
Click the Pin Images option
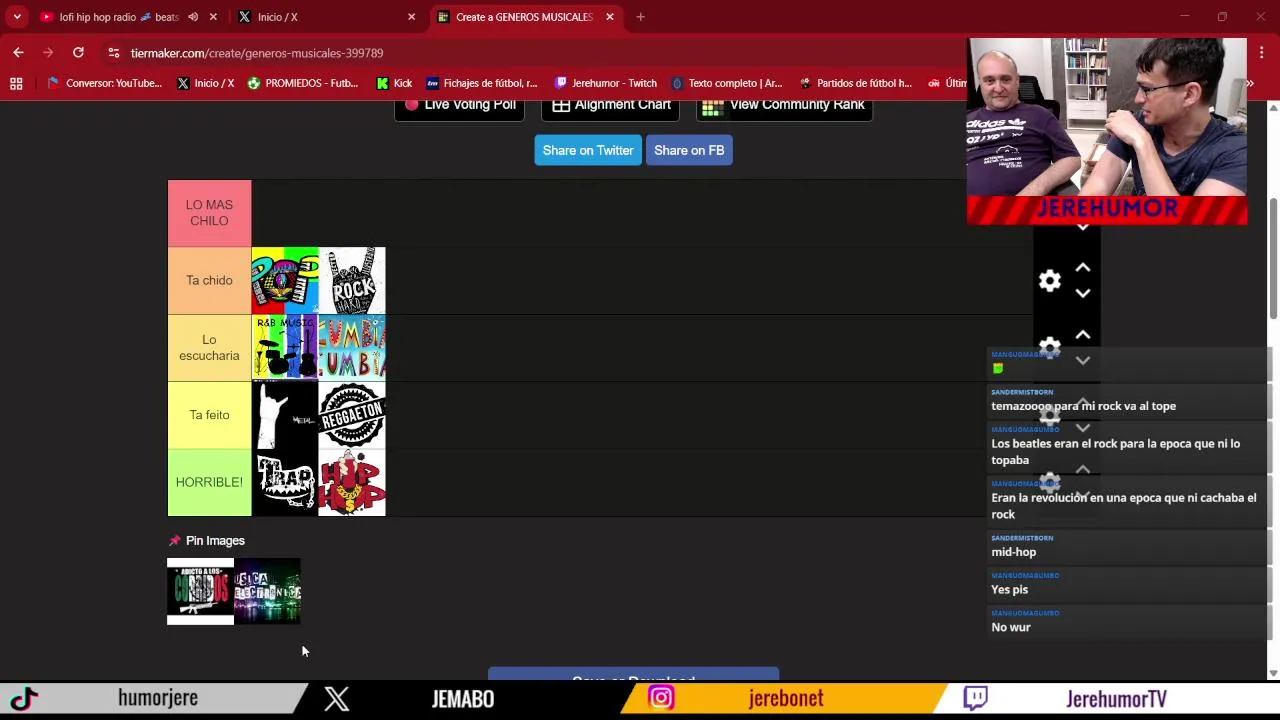click(x=207, y=541)
